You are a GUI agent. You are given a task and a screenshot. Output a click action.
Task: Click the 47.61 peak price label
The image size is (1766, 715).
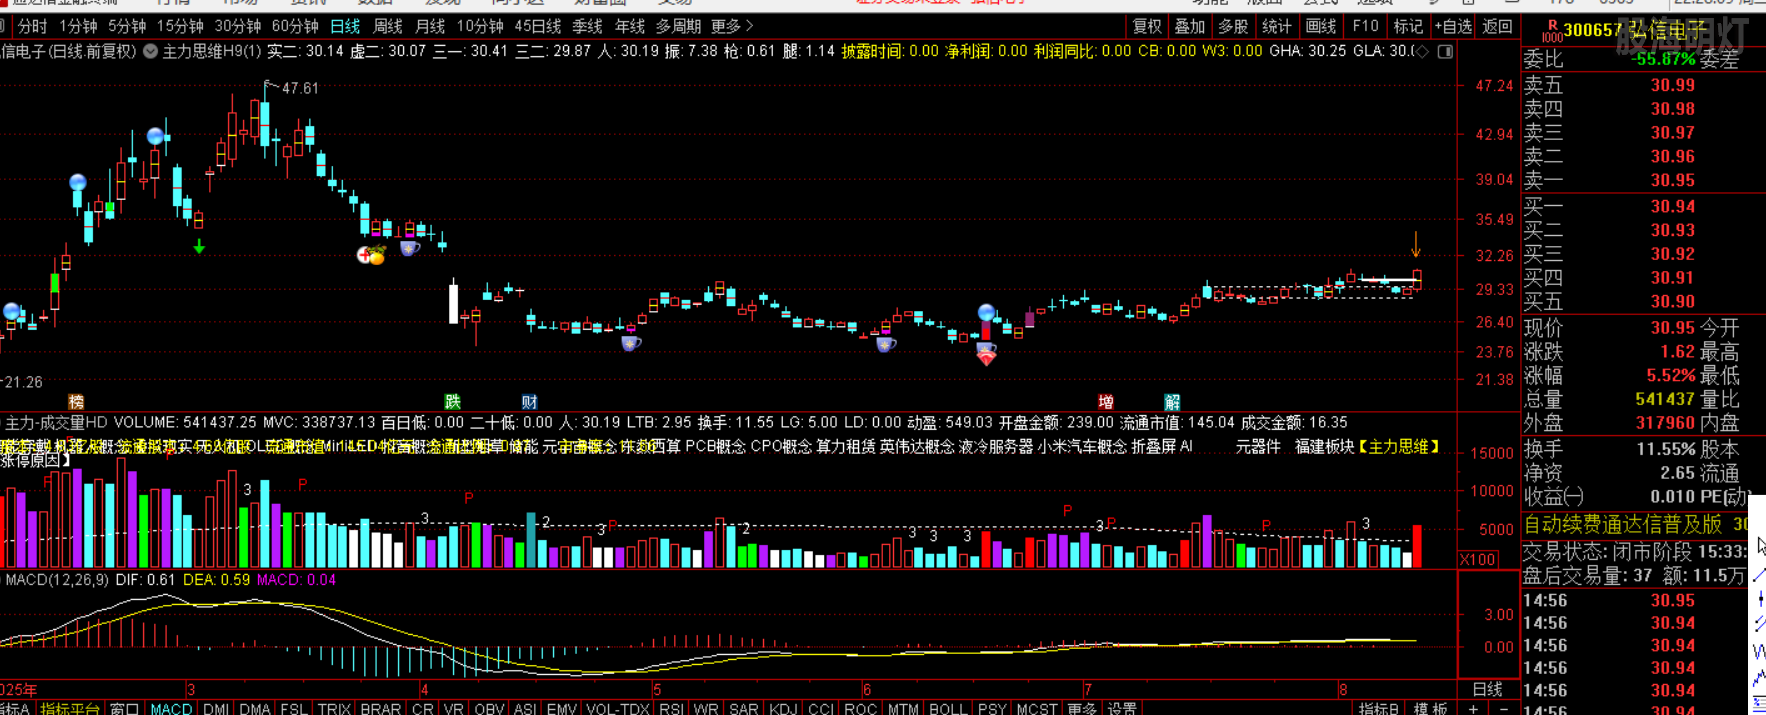(x=299, y=89)
